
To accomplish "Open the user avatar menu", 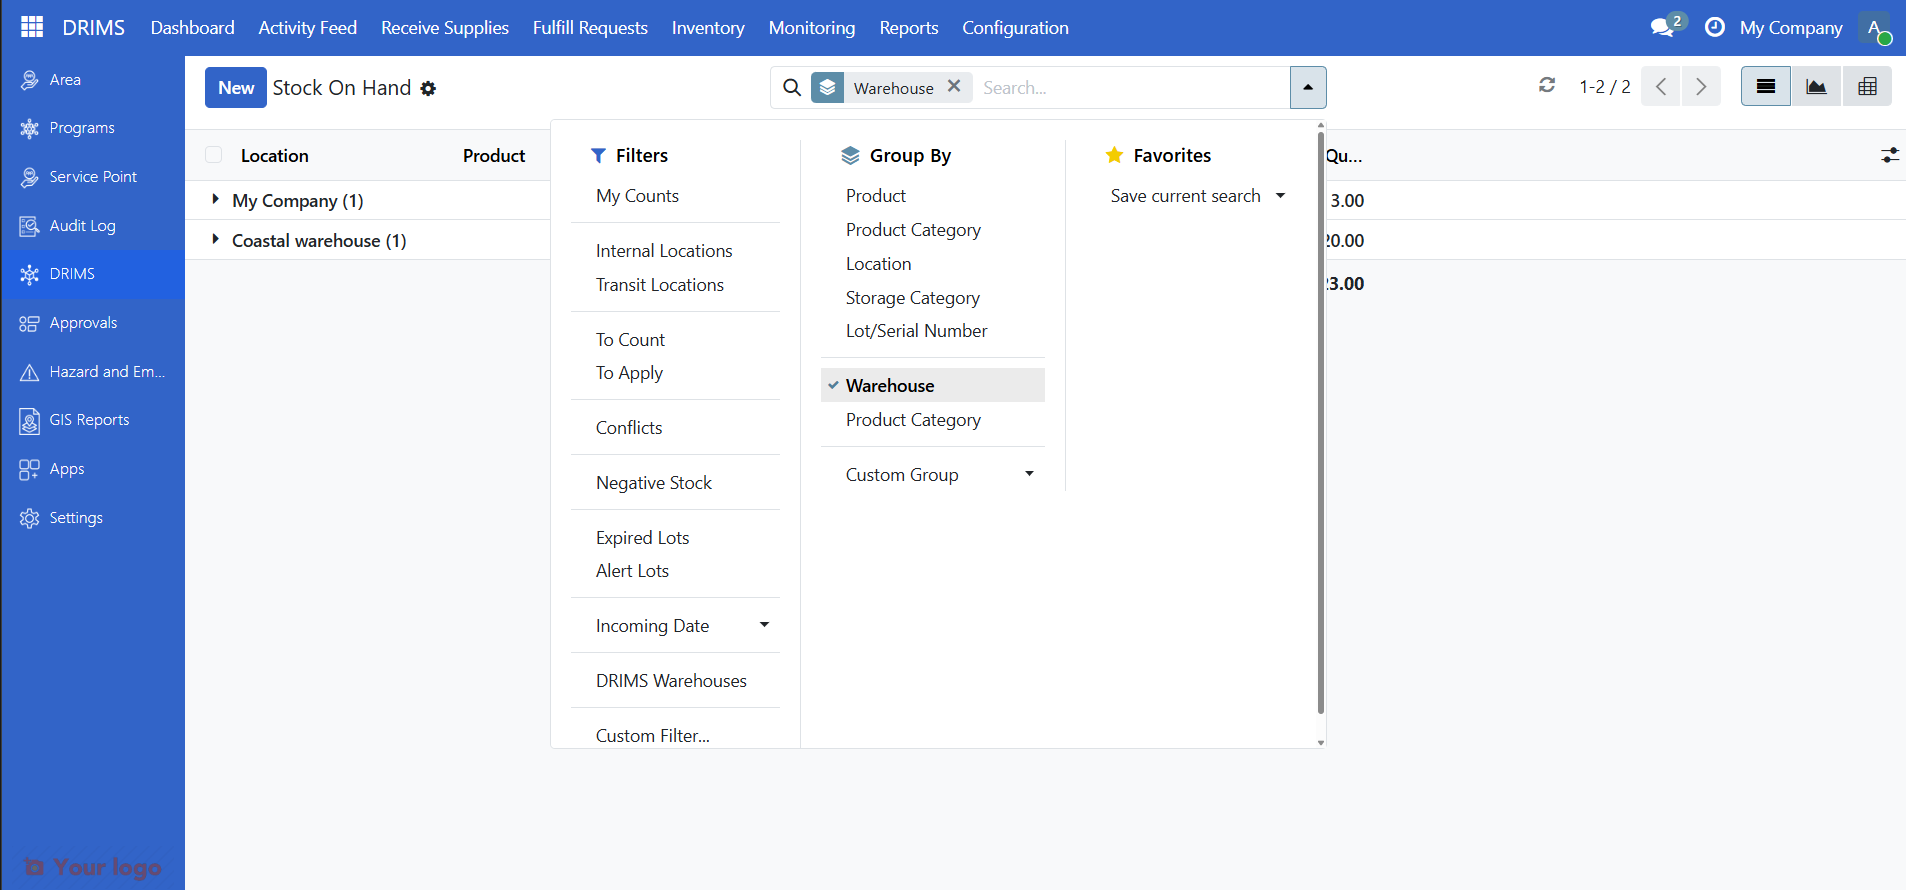I will [x=1876, y=27].
